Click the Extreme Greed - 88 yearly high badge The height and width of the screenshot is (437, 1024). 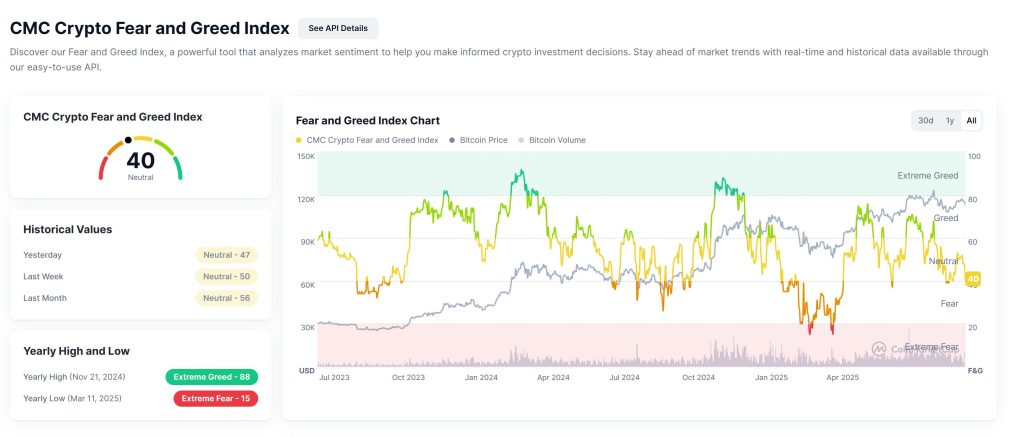[212, 377]
